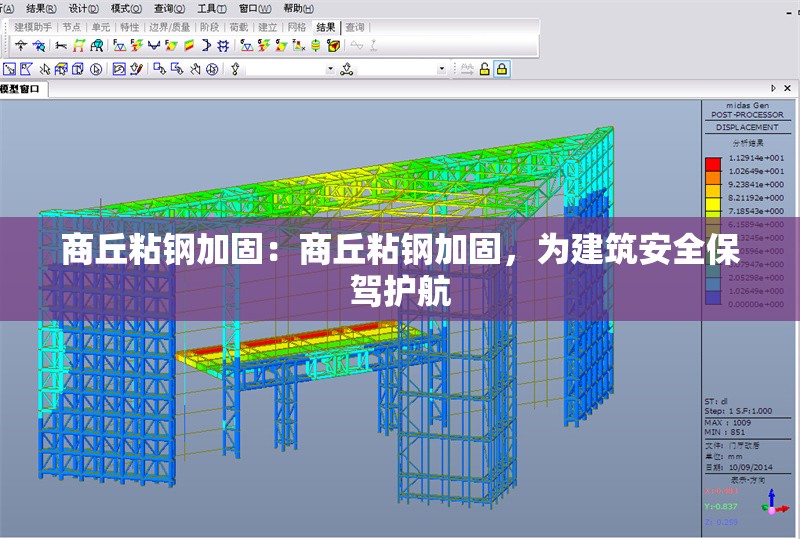Open the 结果(R) menu
Viewport: 800px width, 539px height.
42,9
